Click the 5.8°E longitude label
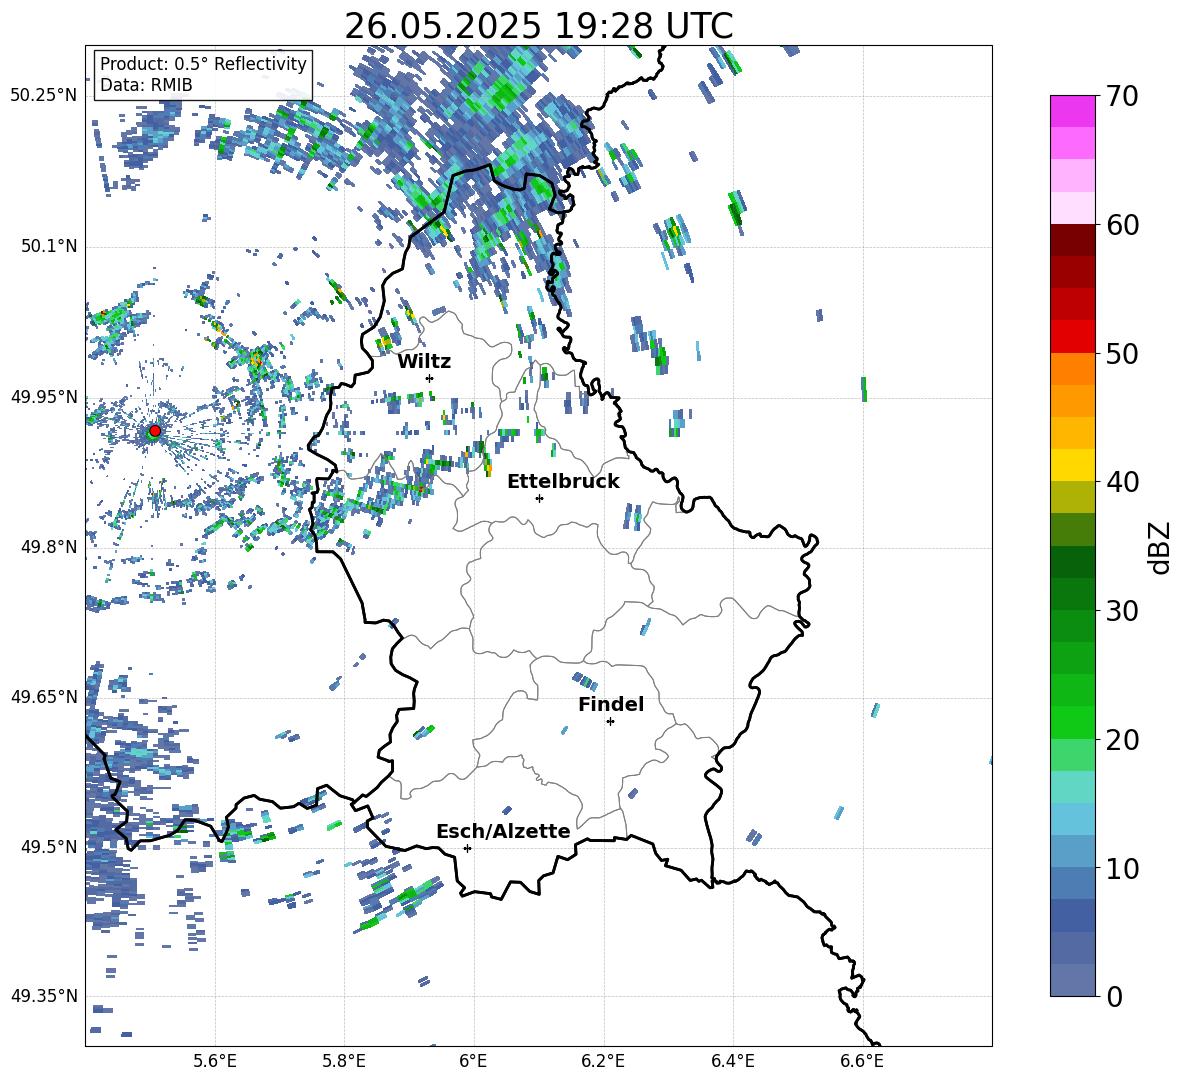1184x1081 pixels. coord(344,1062)
